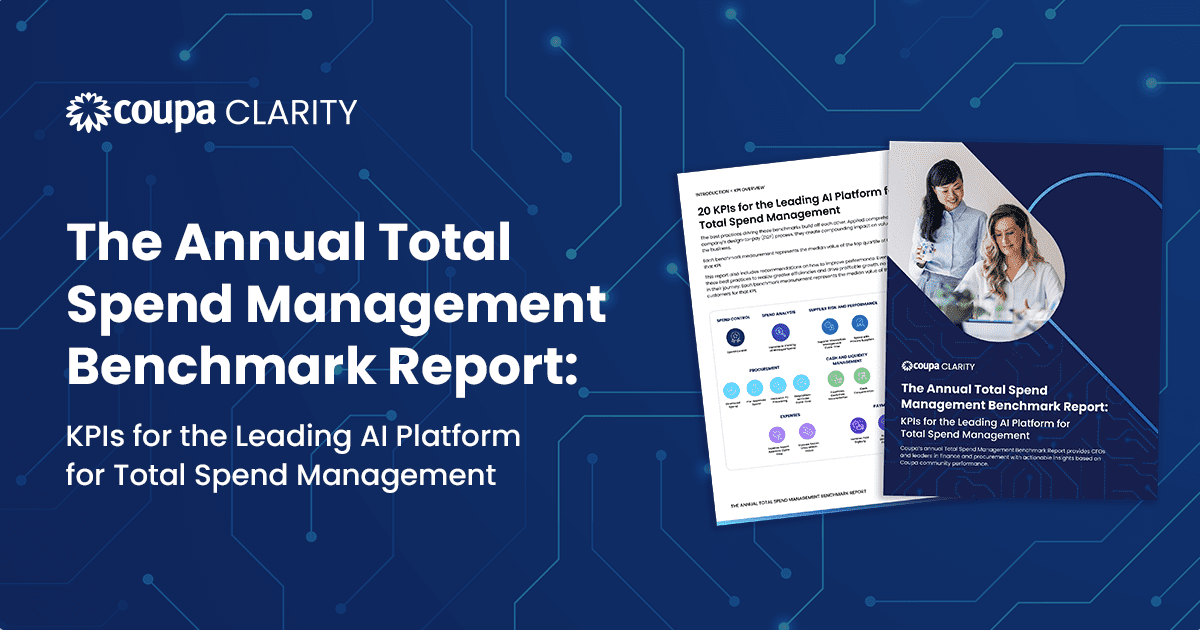
Task: Click last light-blue icon in Procurement row
Action: pyautogui.click(x=801, y=383)
